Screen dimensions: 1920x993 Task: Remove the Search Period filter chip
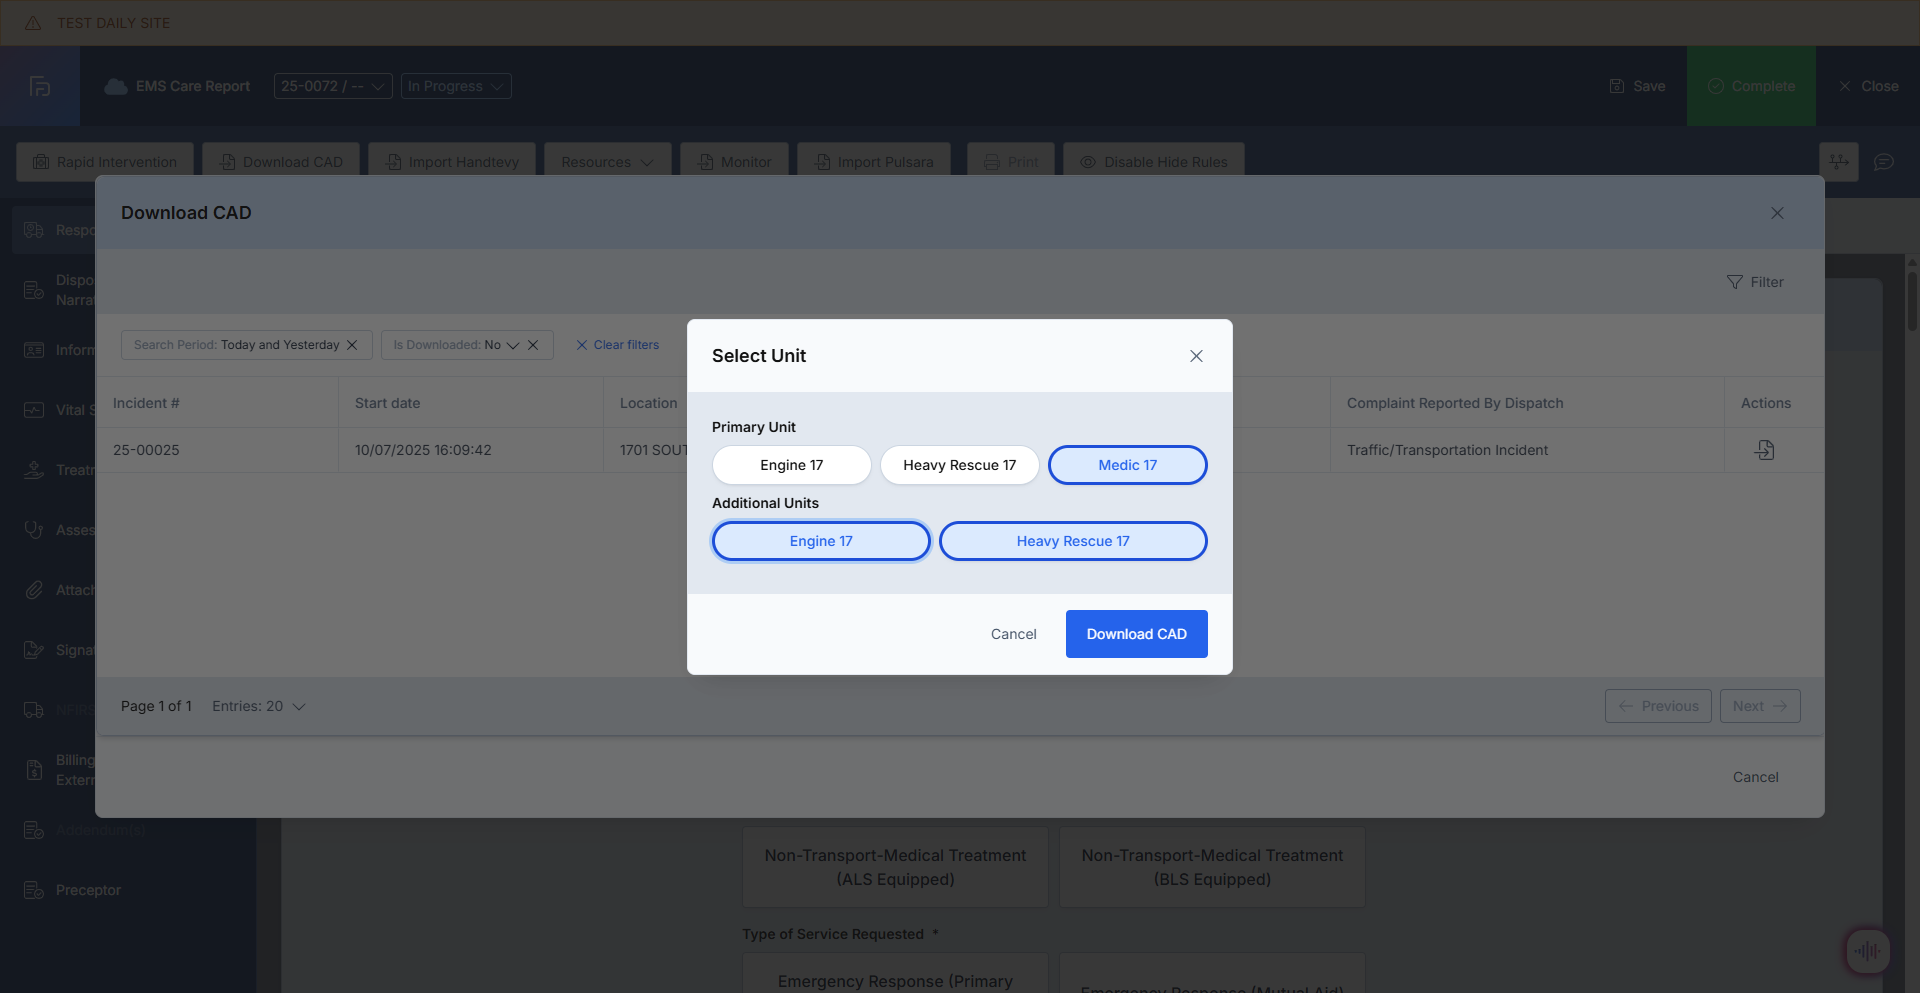352,345
